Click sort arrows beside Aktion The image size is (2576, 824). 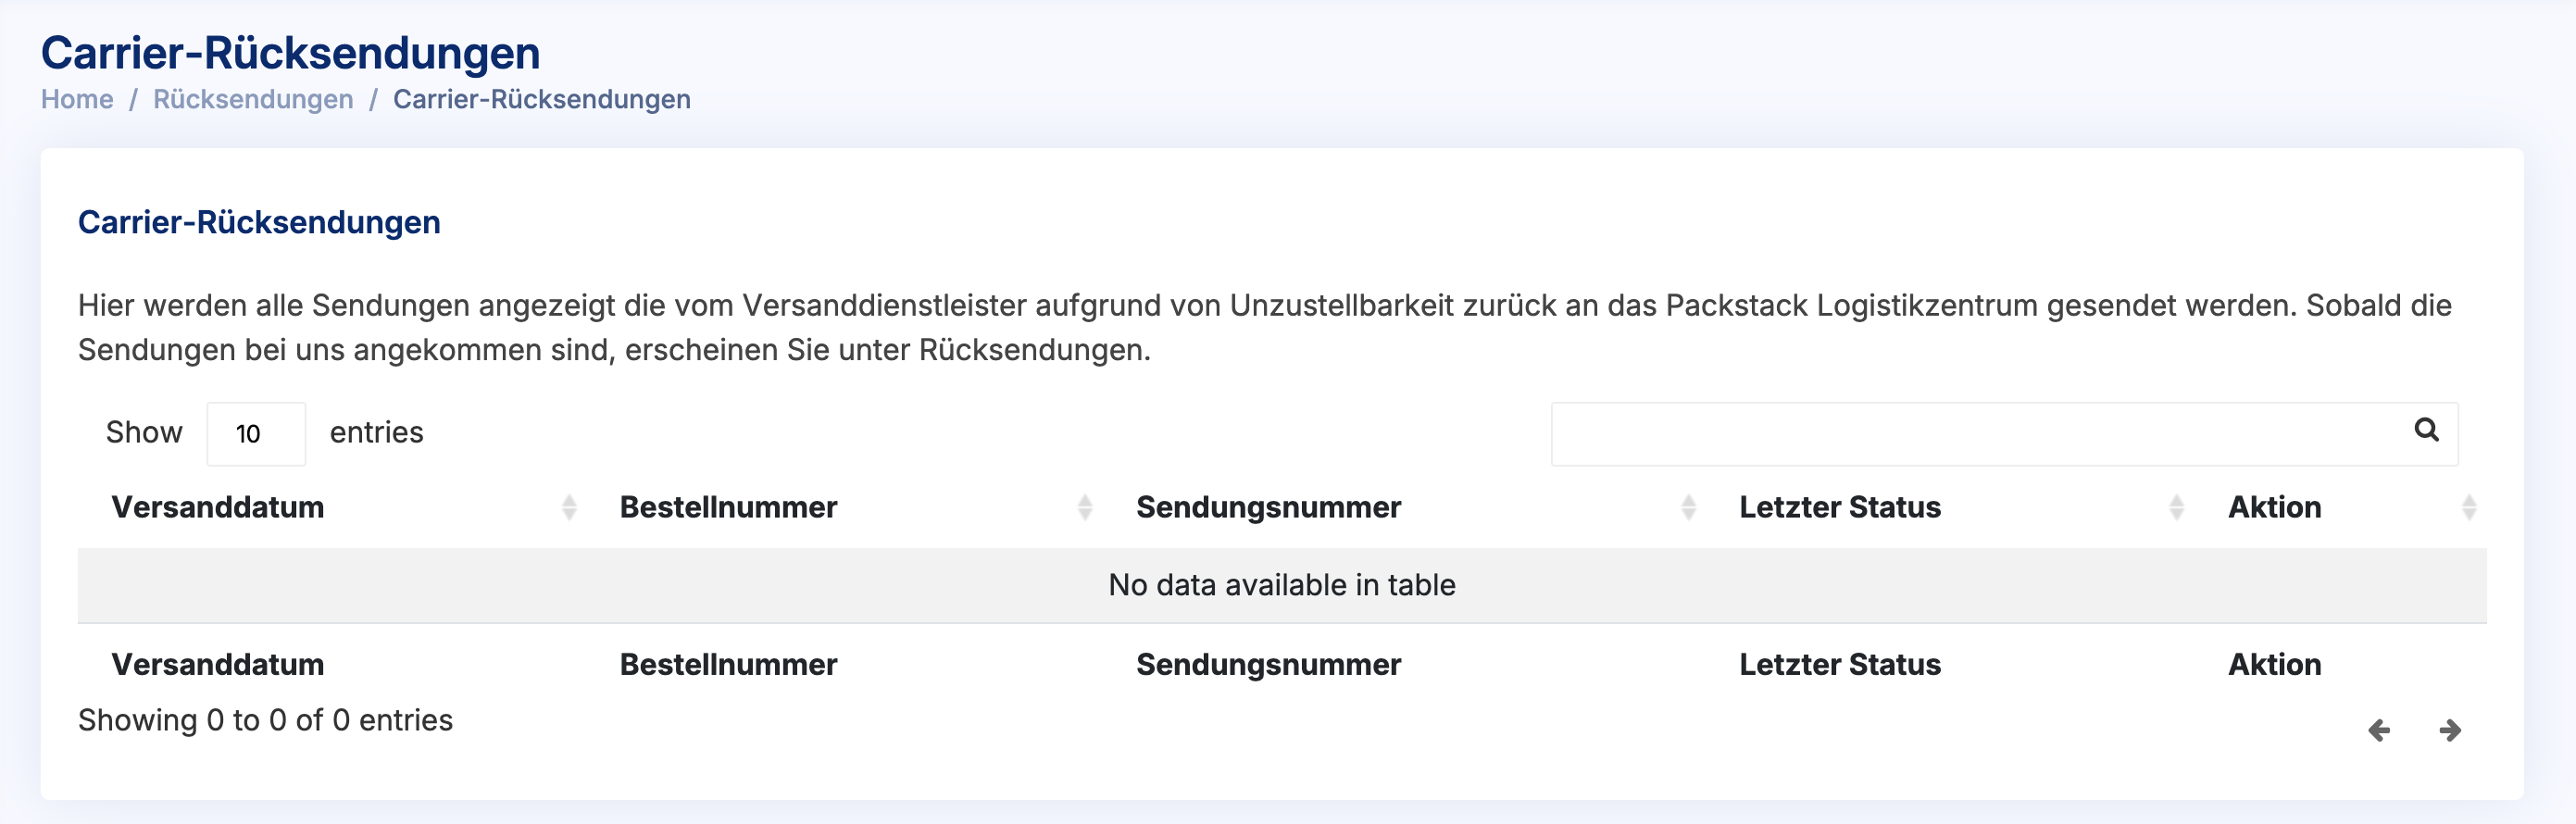pos(2469,508)
